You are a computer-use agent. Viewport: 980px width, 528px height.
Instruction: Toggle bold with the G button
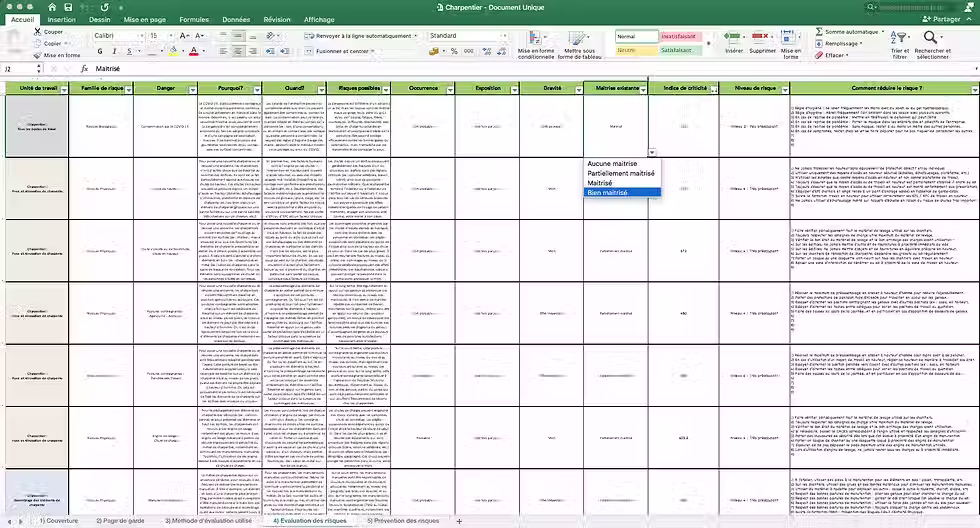[x=100, y=51]
